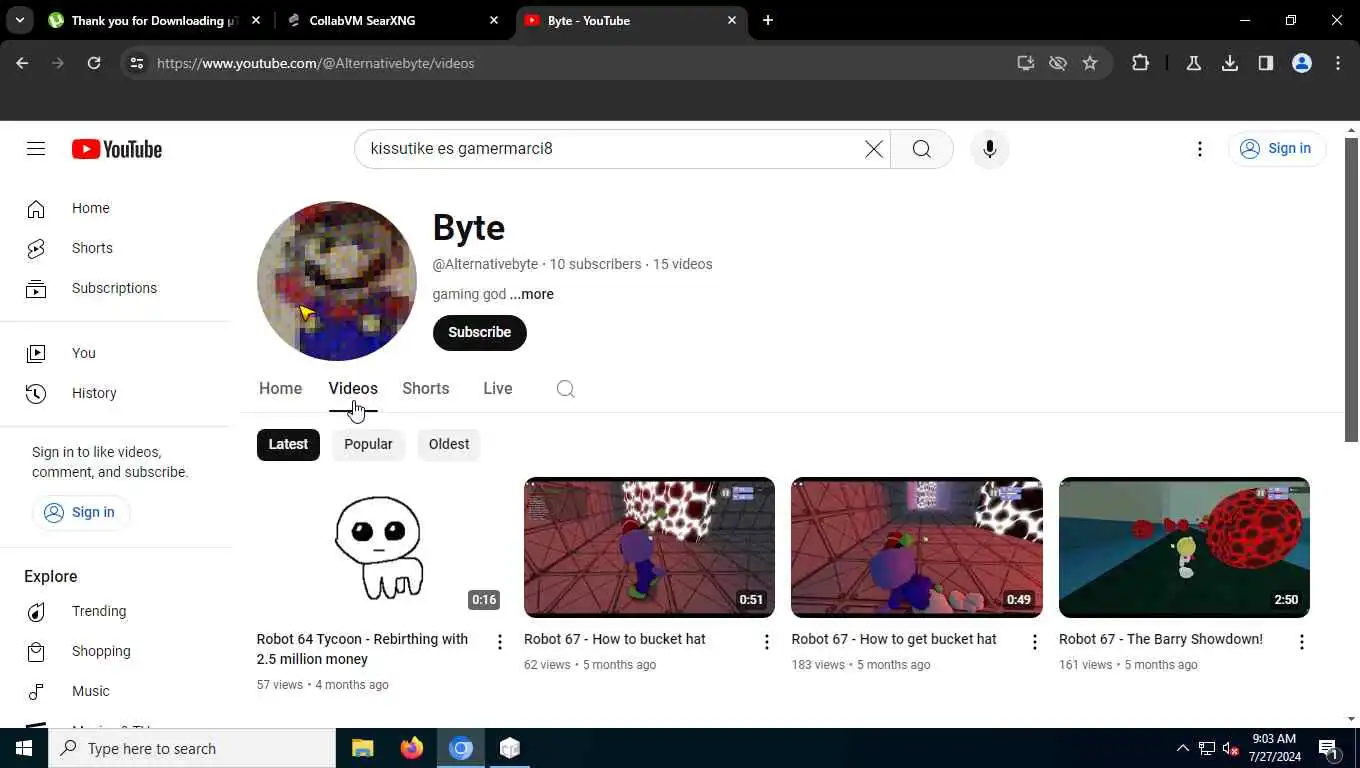Open the browser extensions puzzle icon

click(x=1140, y=63)
